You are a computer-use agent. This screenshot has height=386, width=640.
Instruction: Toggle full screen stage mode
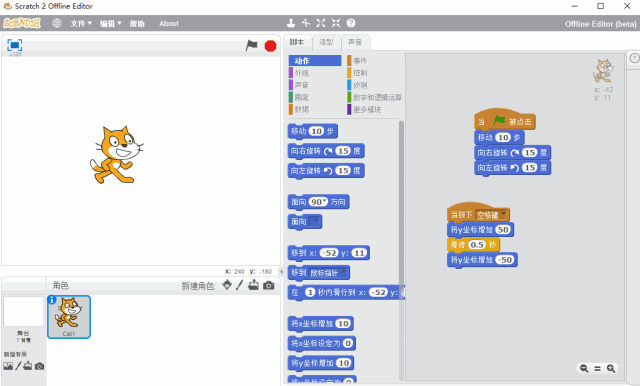[15, 45]
